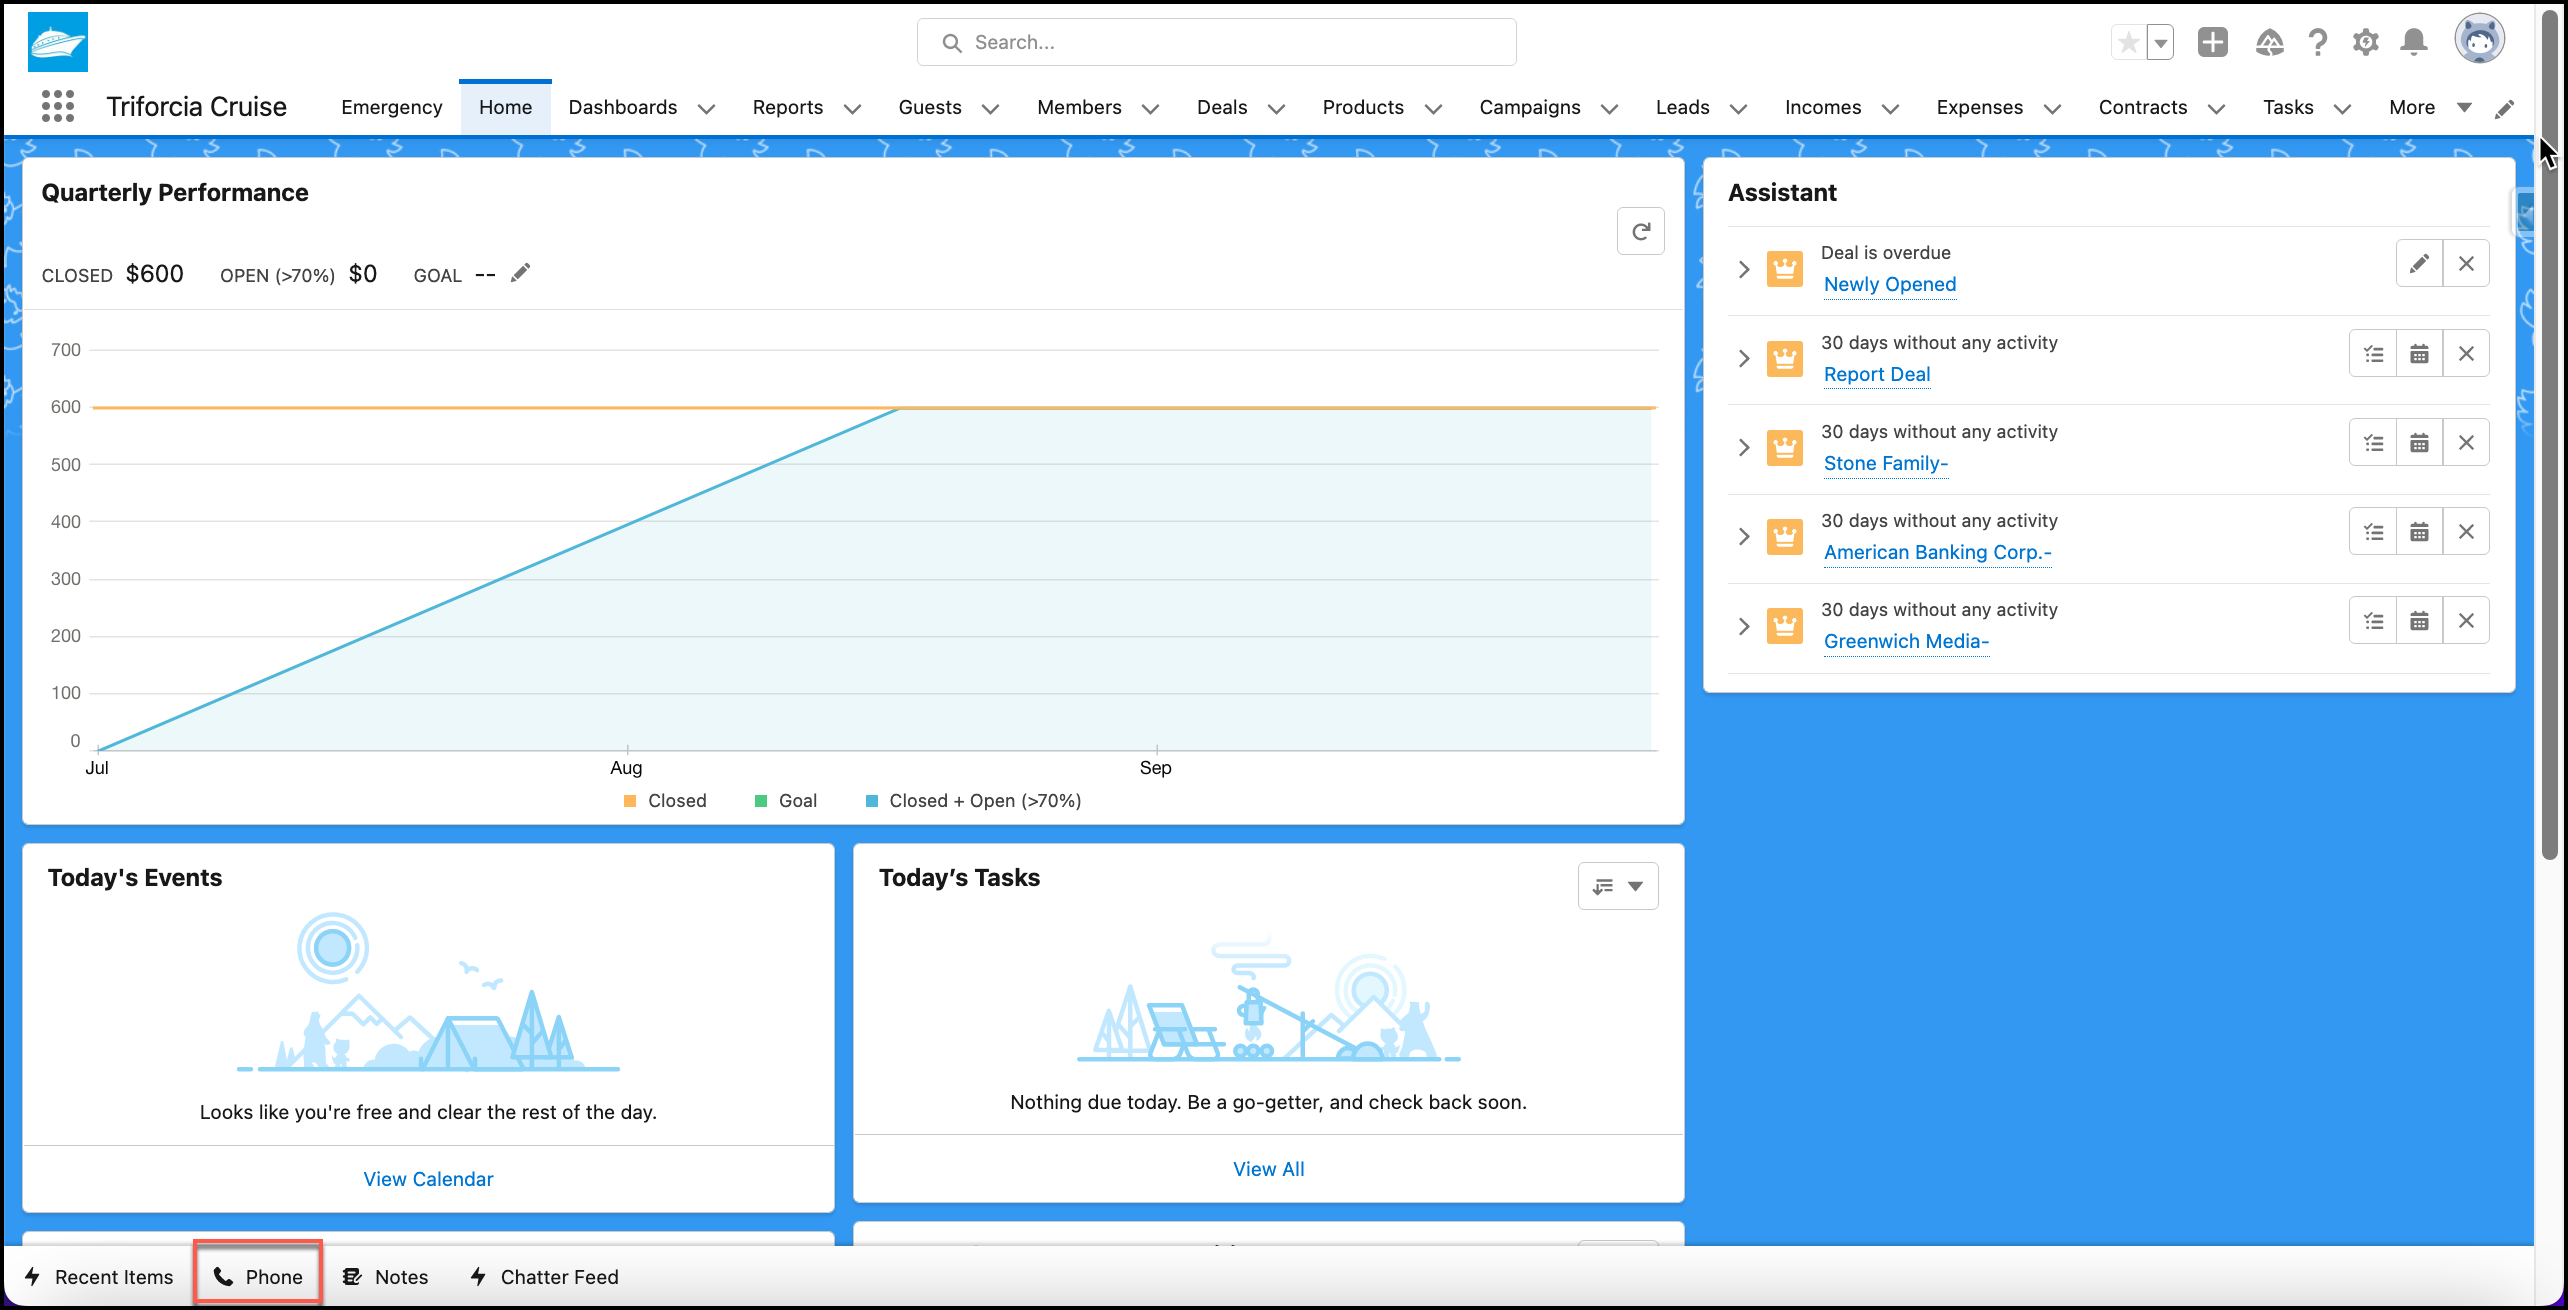Screen dimensions: 2568x1310
Task: Open the Stone Family- deal link
Action: 1885,463
